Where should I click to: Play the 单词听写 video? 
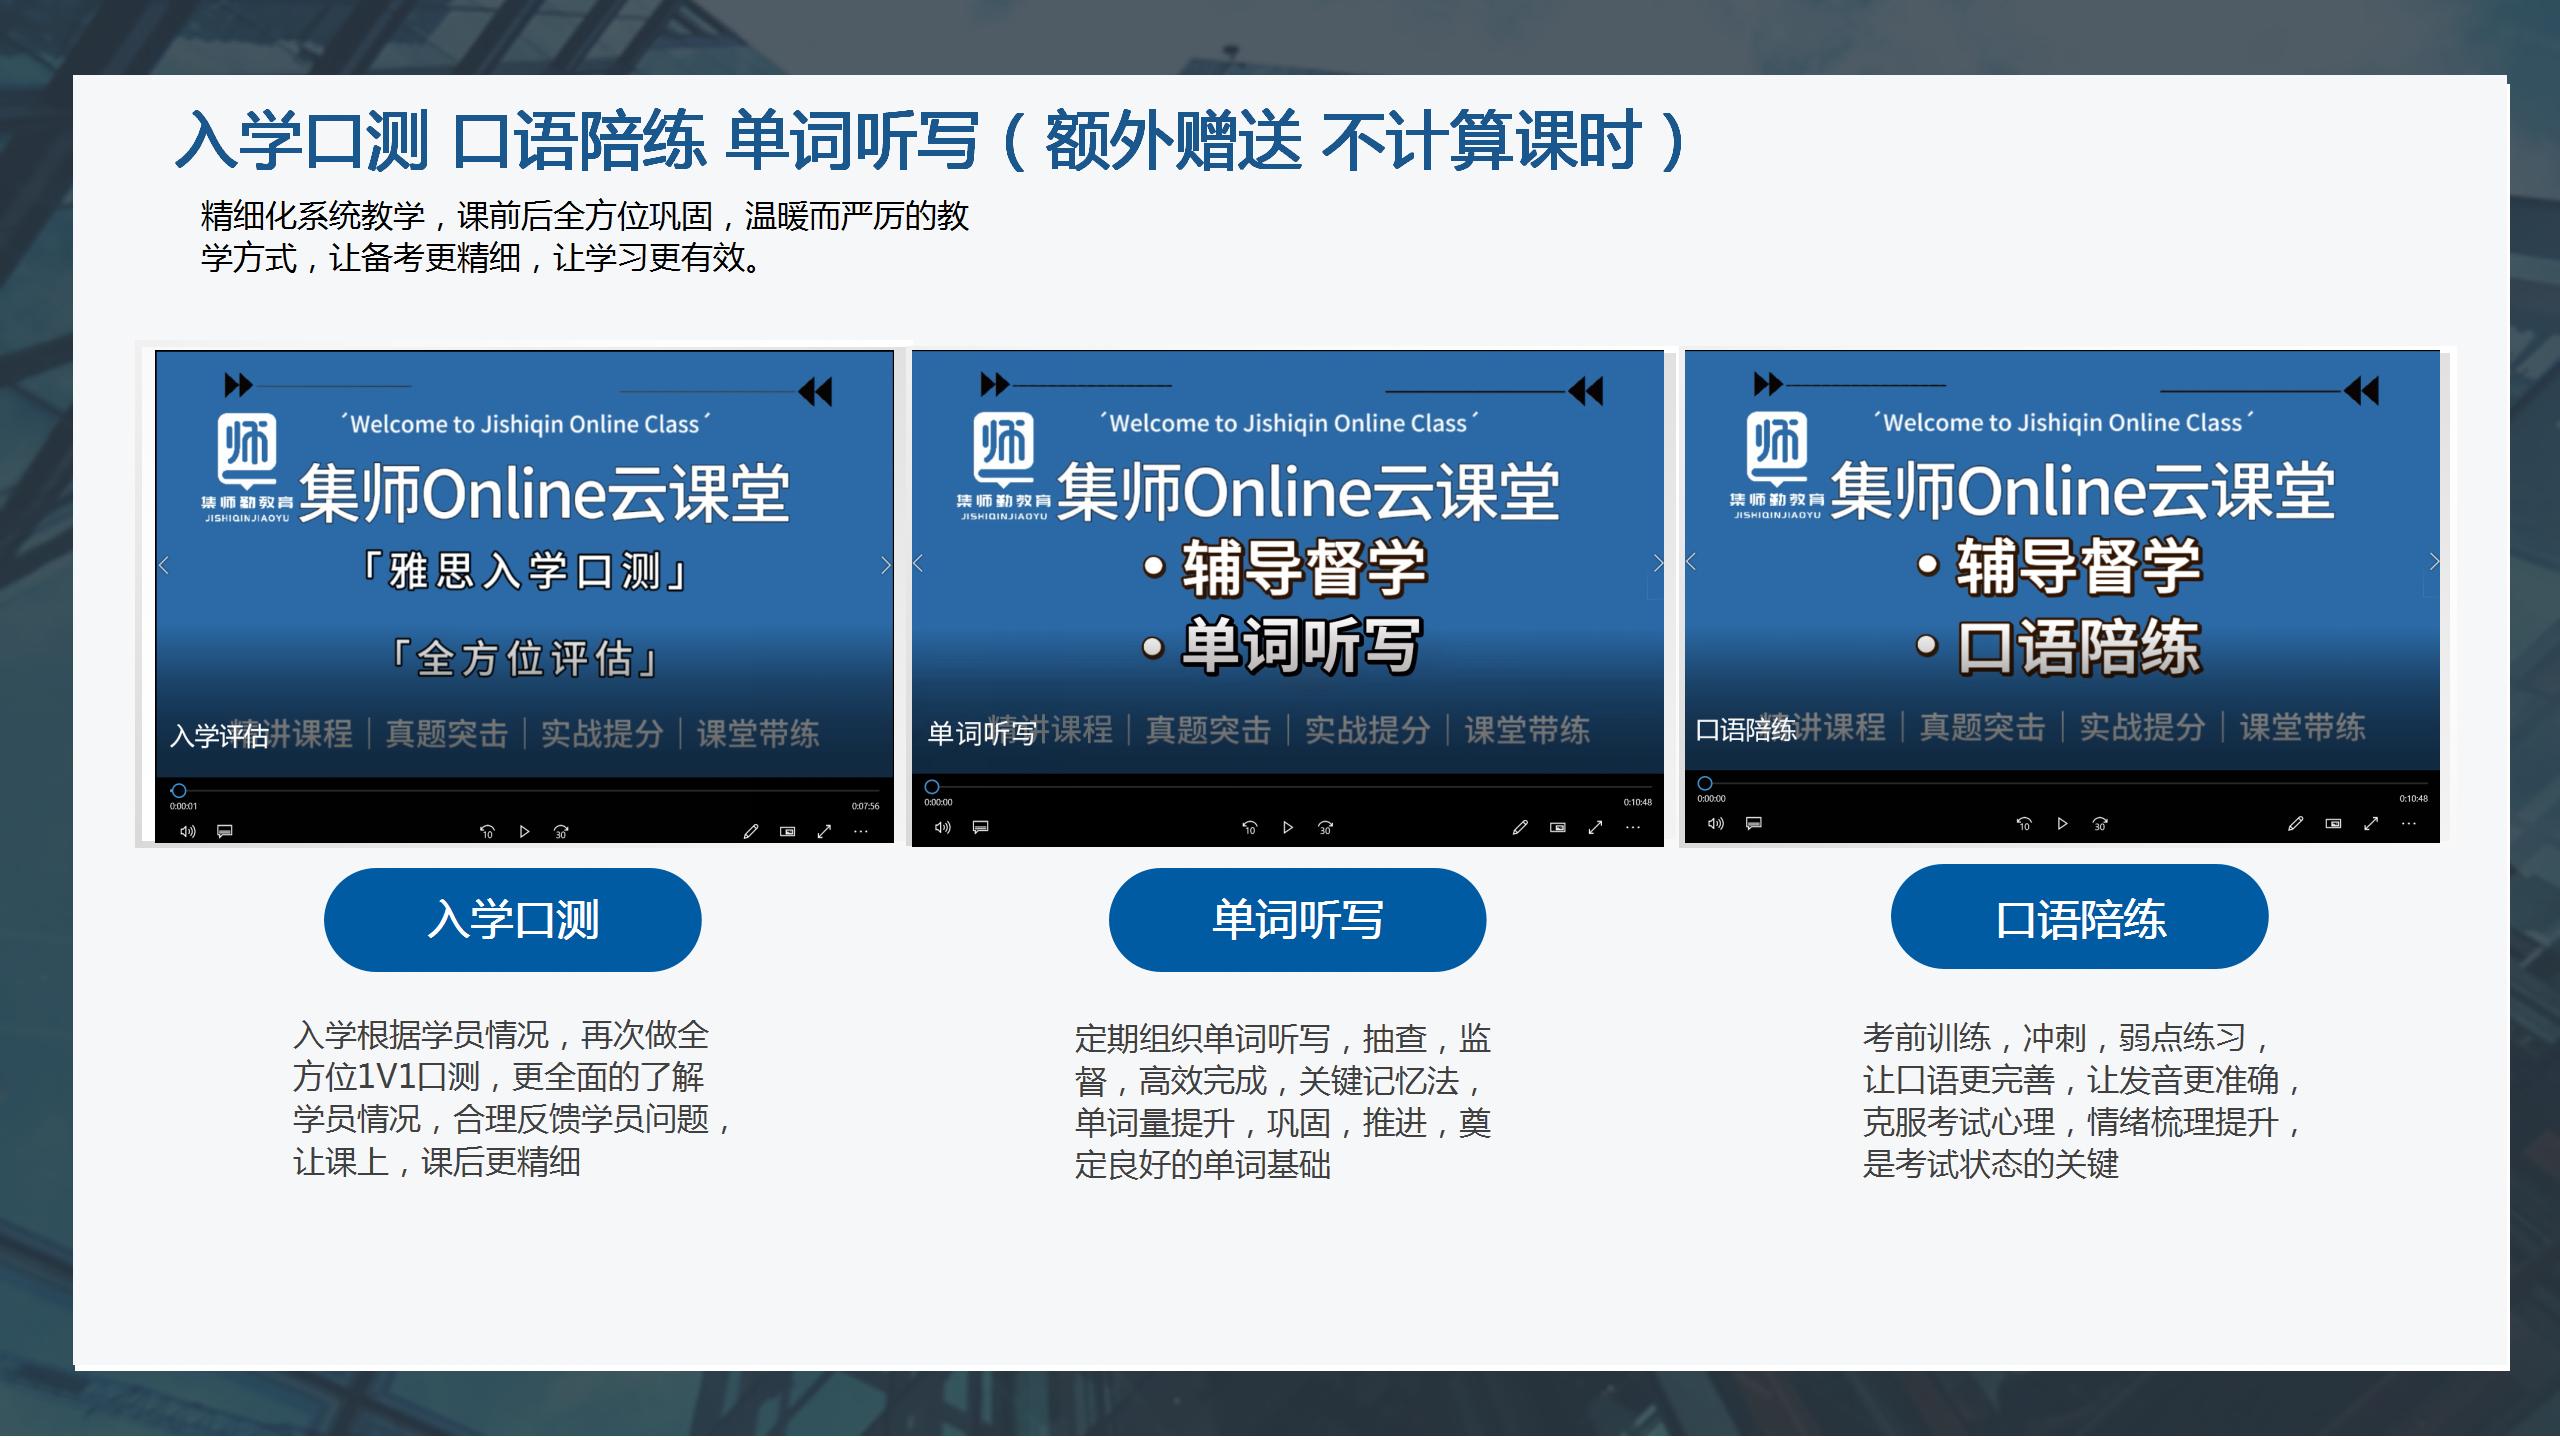(x=1288, y=827)
